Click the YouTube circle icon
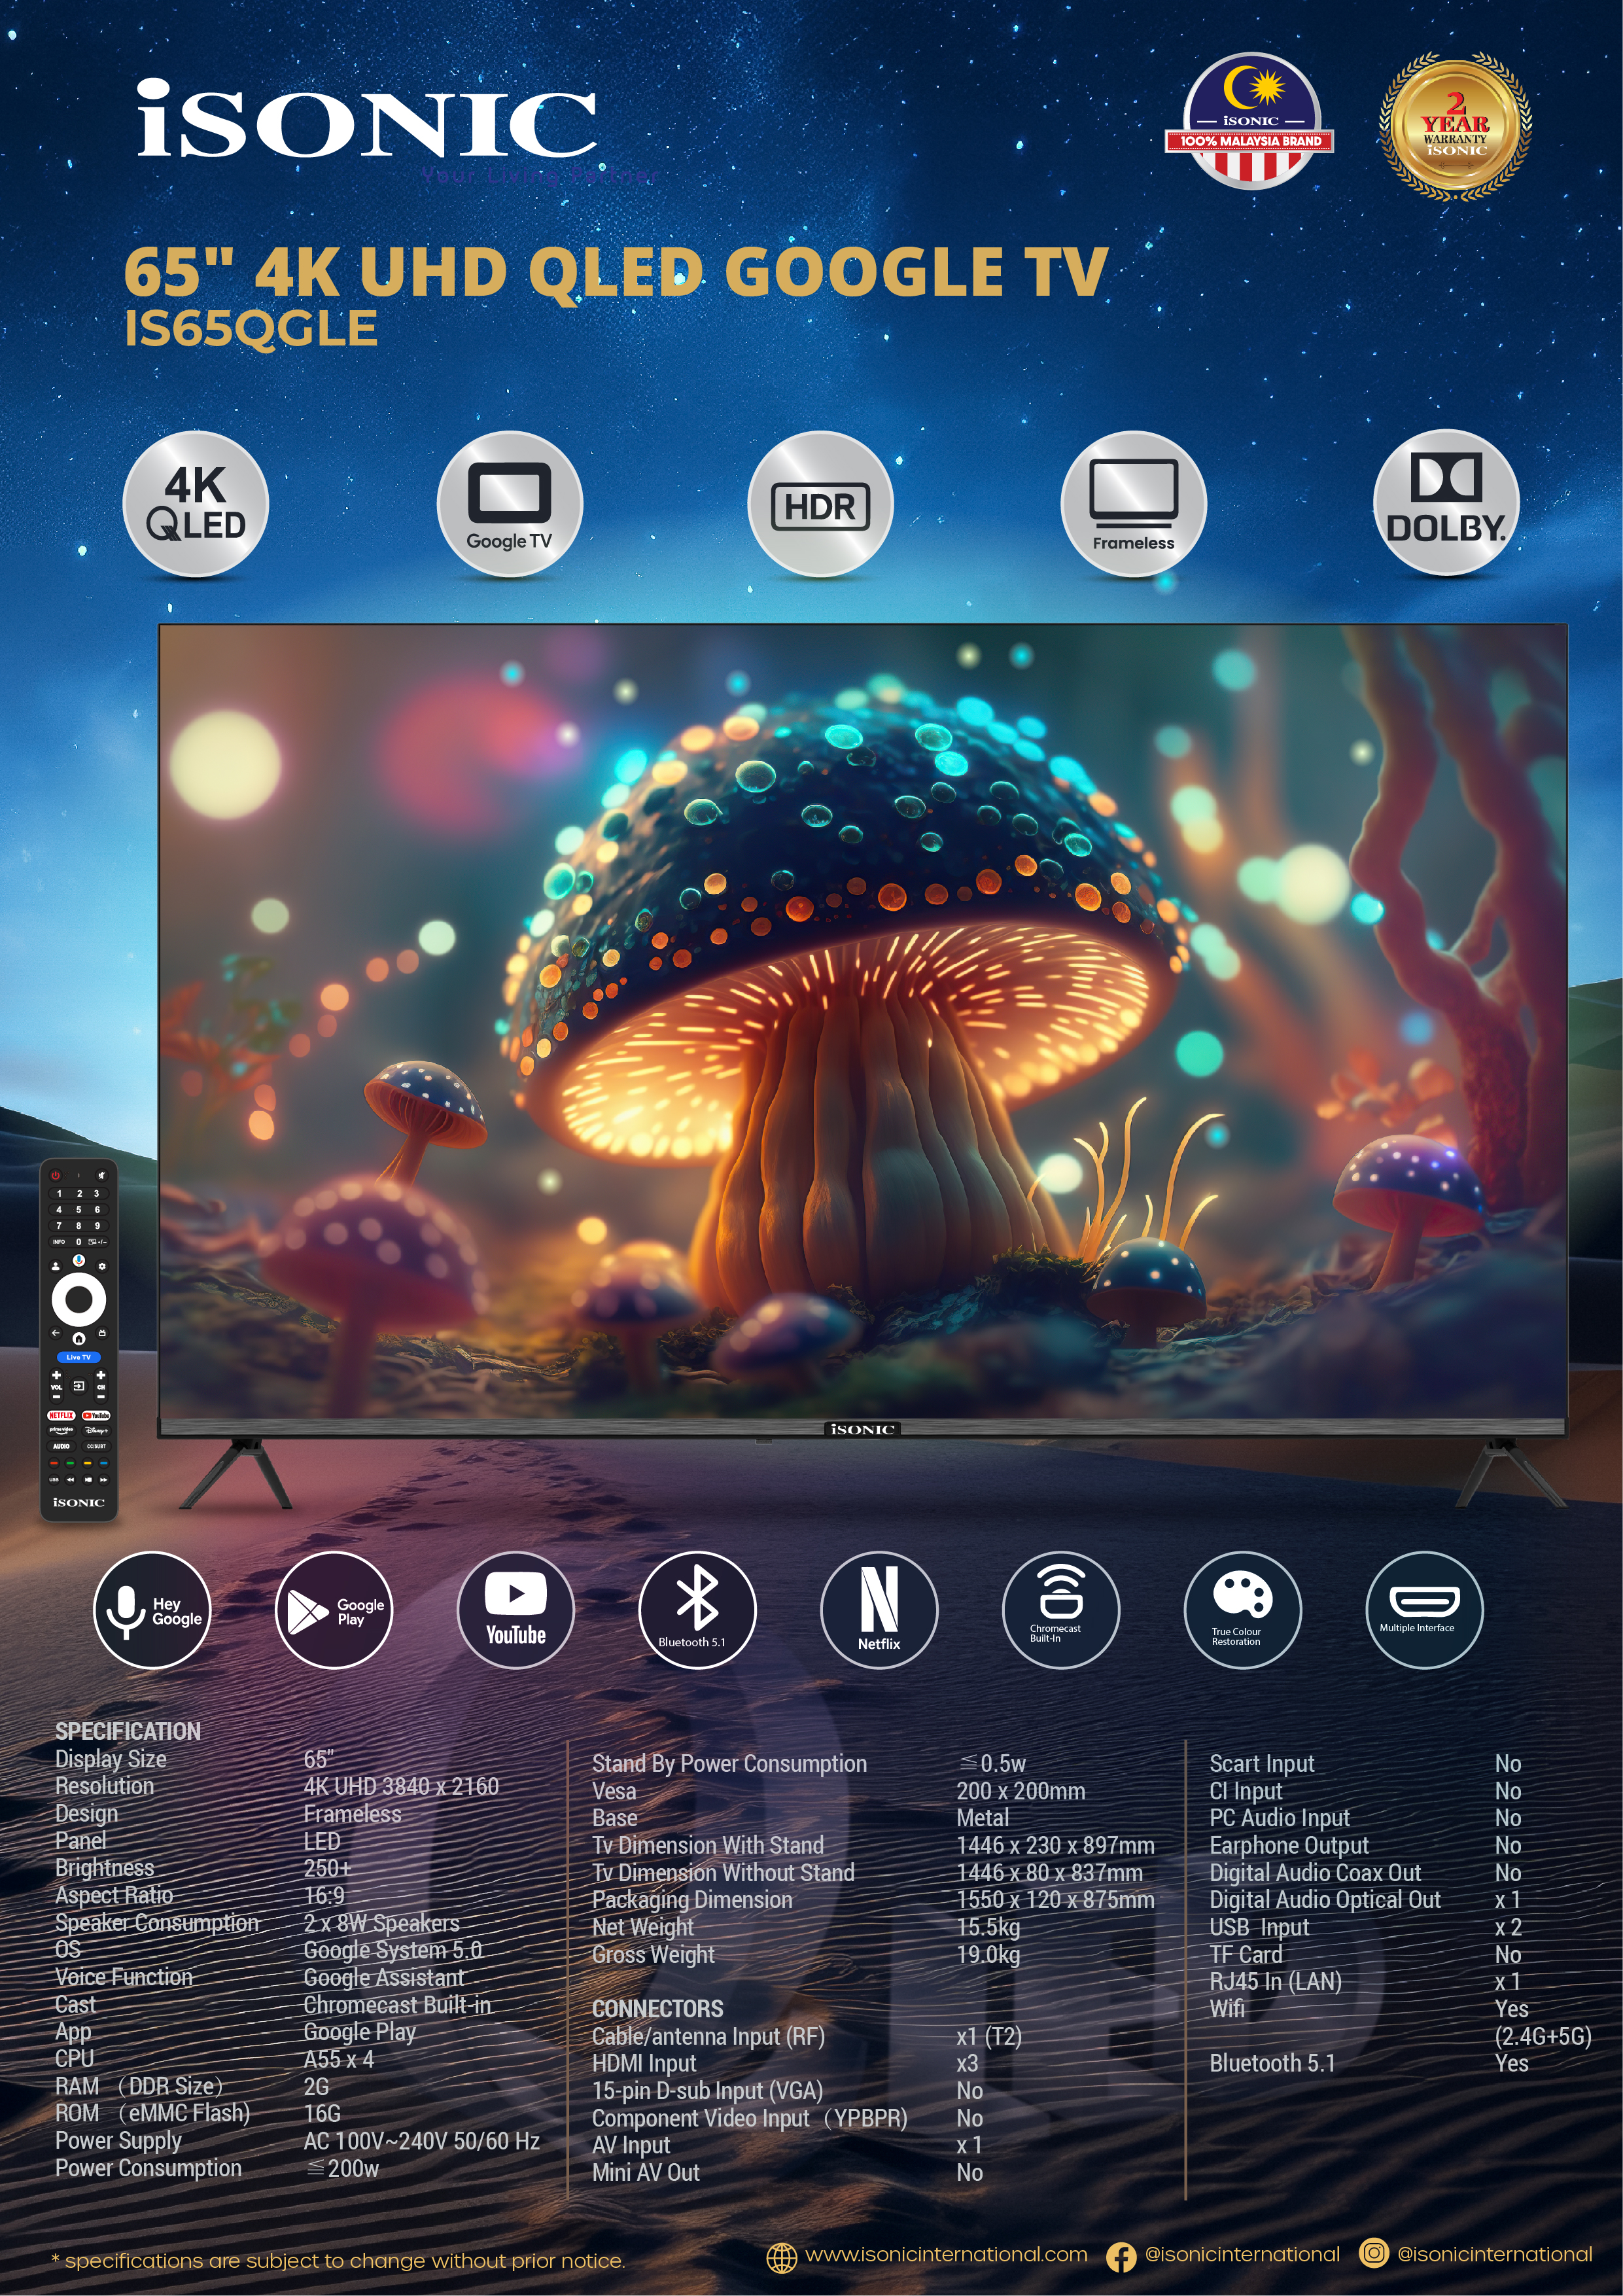This screenshot has height=2296, width=1623. (x=516, y=1609)
